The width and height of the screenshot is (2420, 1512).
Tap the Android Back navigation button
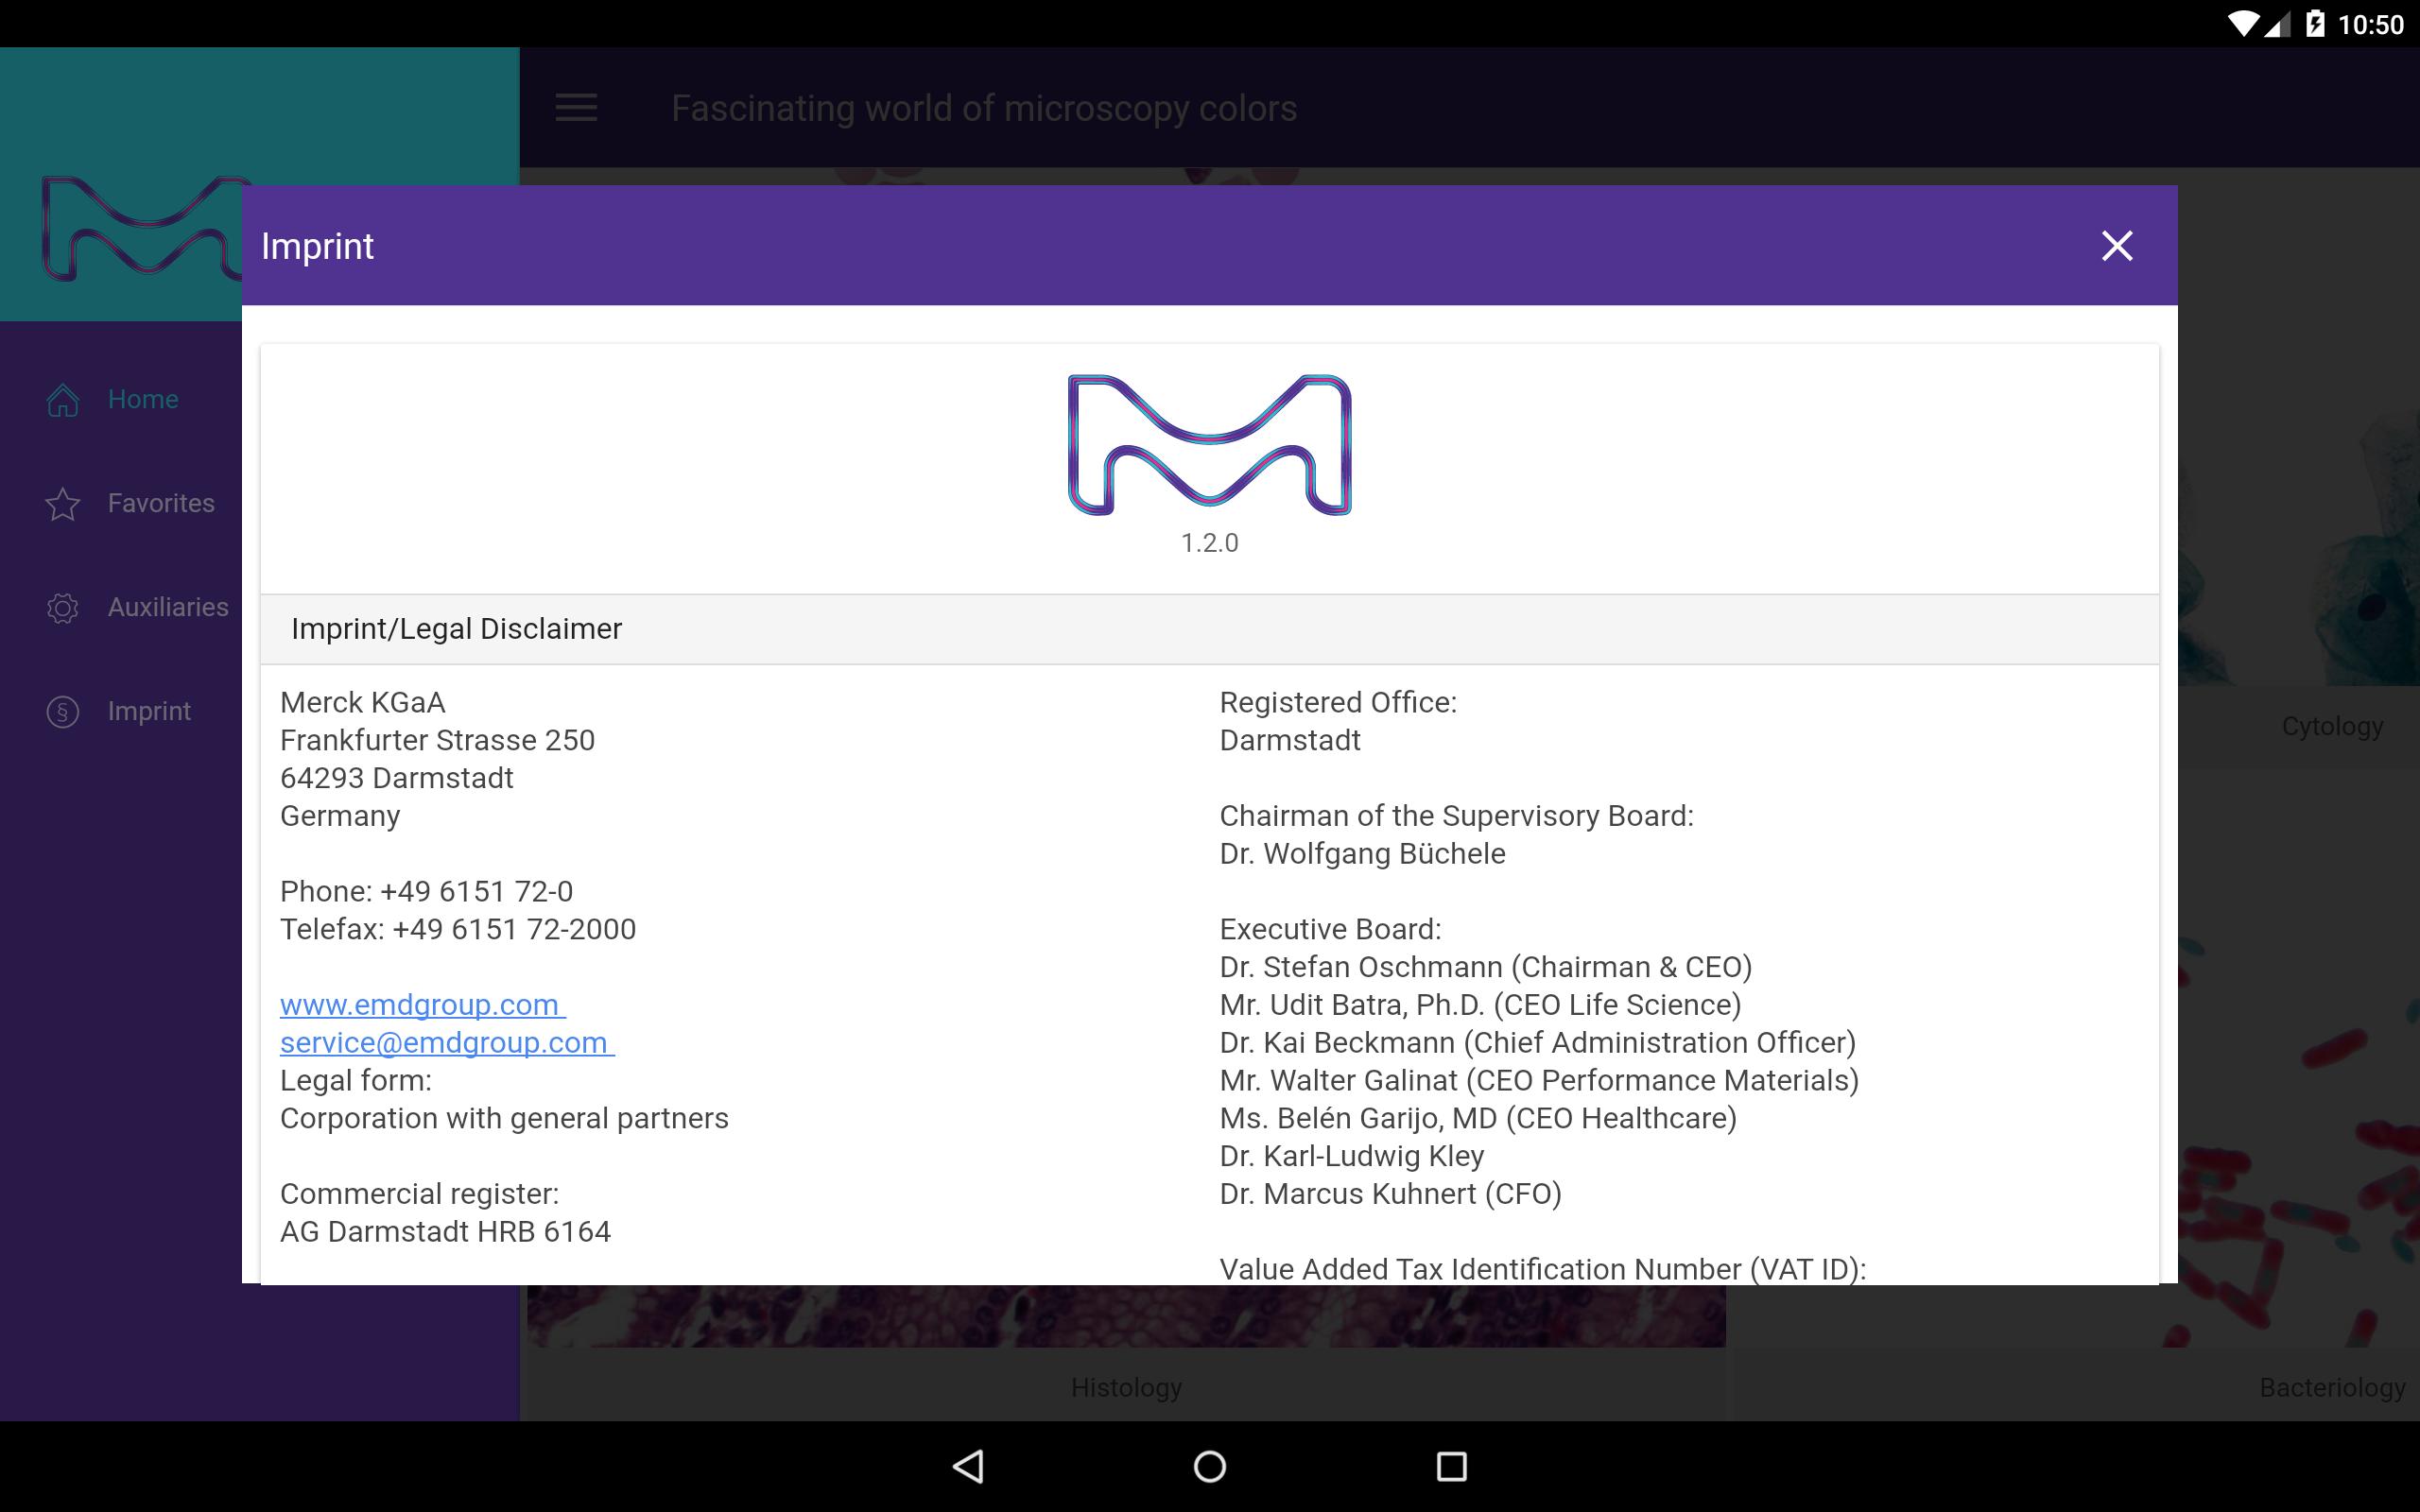click(x=968, y=1466)
